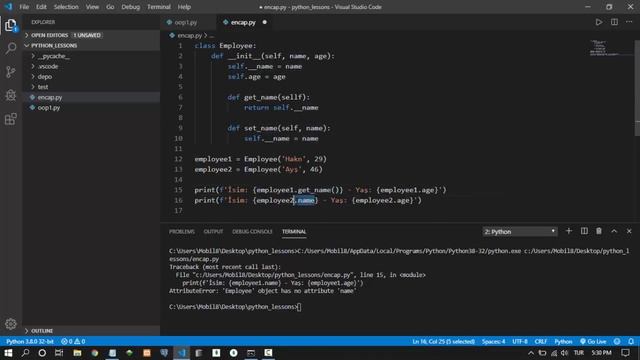The image size is (640, 360).
Task: Click the notifications bell in status bar
Action: click(x=631, y=341)
